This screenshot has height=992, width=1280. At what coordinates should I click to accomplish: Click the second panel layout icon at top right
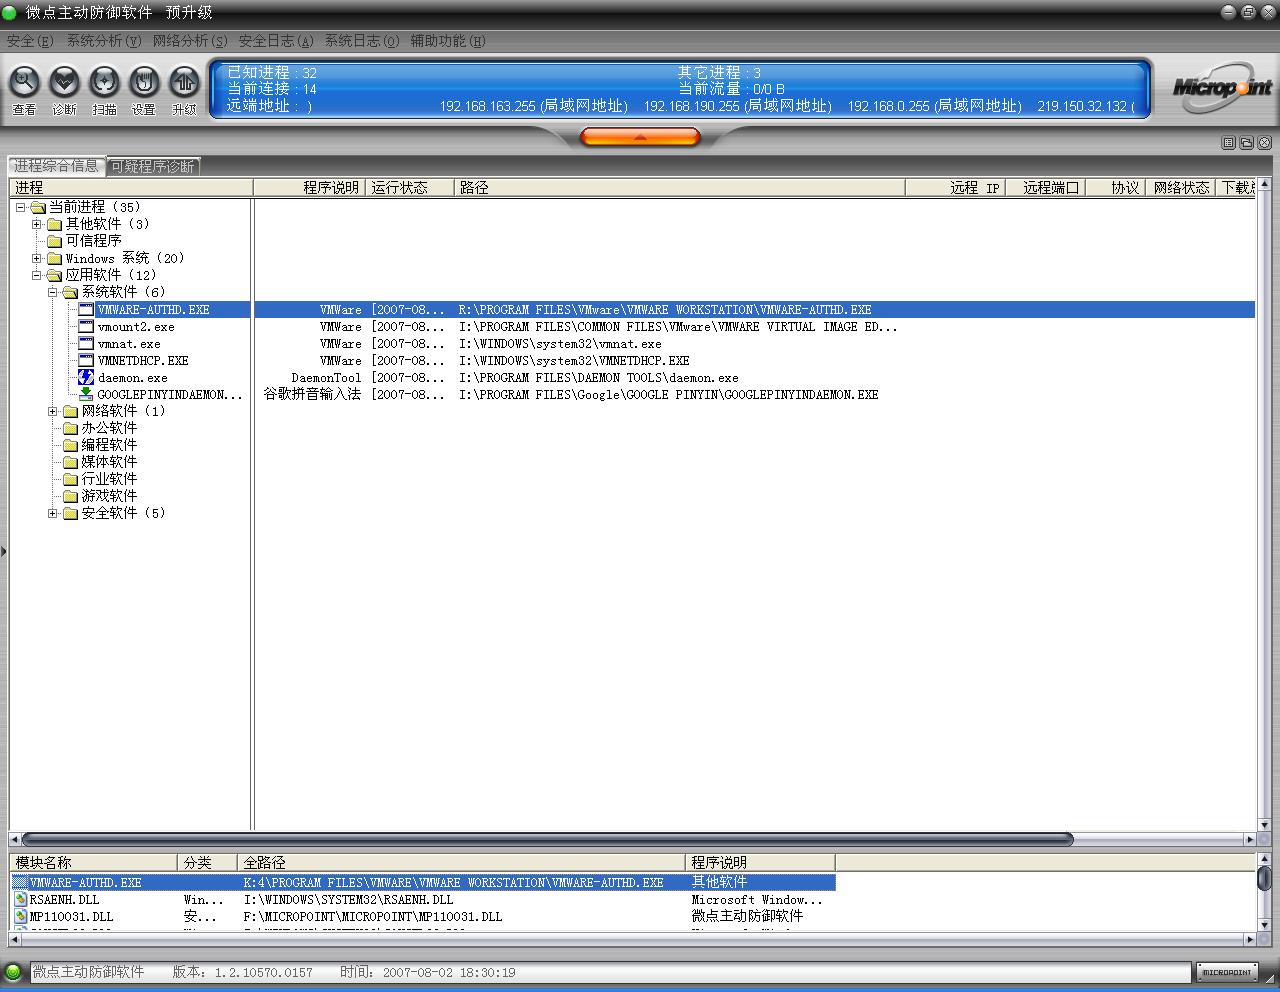[1247, 143]
